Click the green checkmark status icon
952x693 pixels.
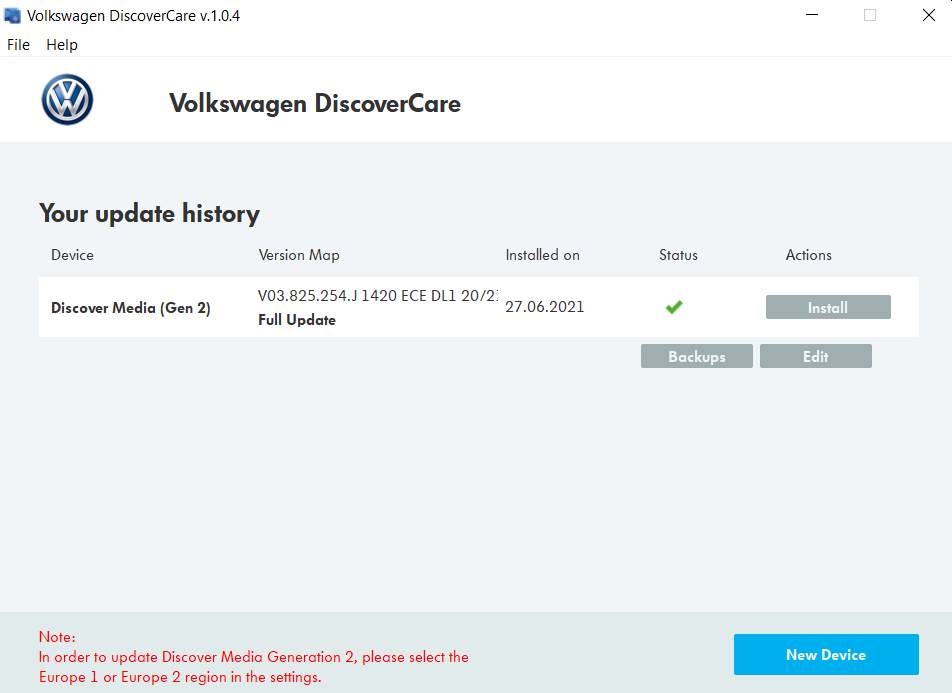674,307
